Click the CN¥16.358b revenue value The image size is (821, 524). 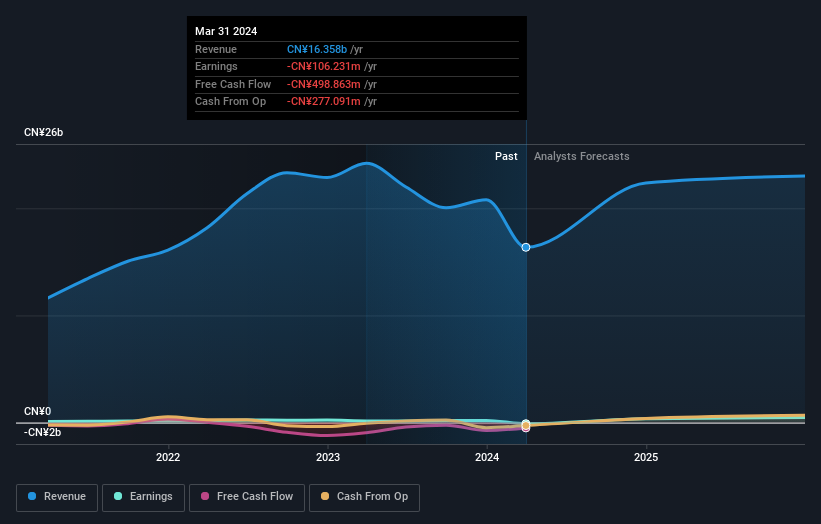317,49
